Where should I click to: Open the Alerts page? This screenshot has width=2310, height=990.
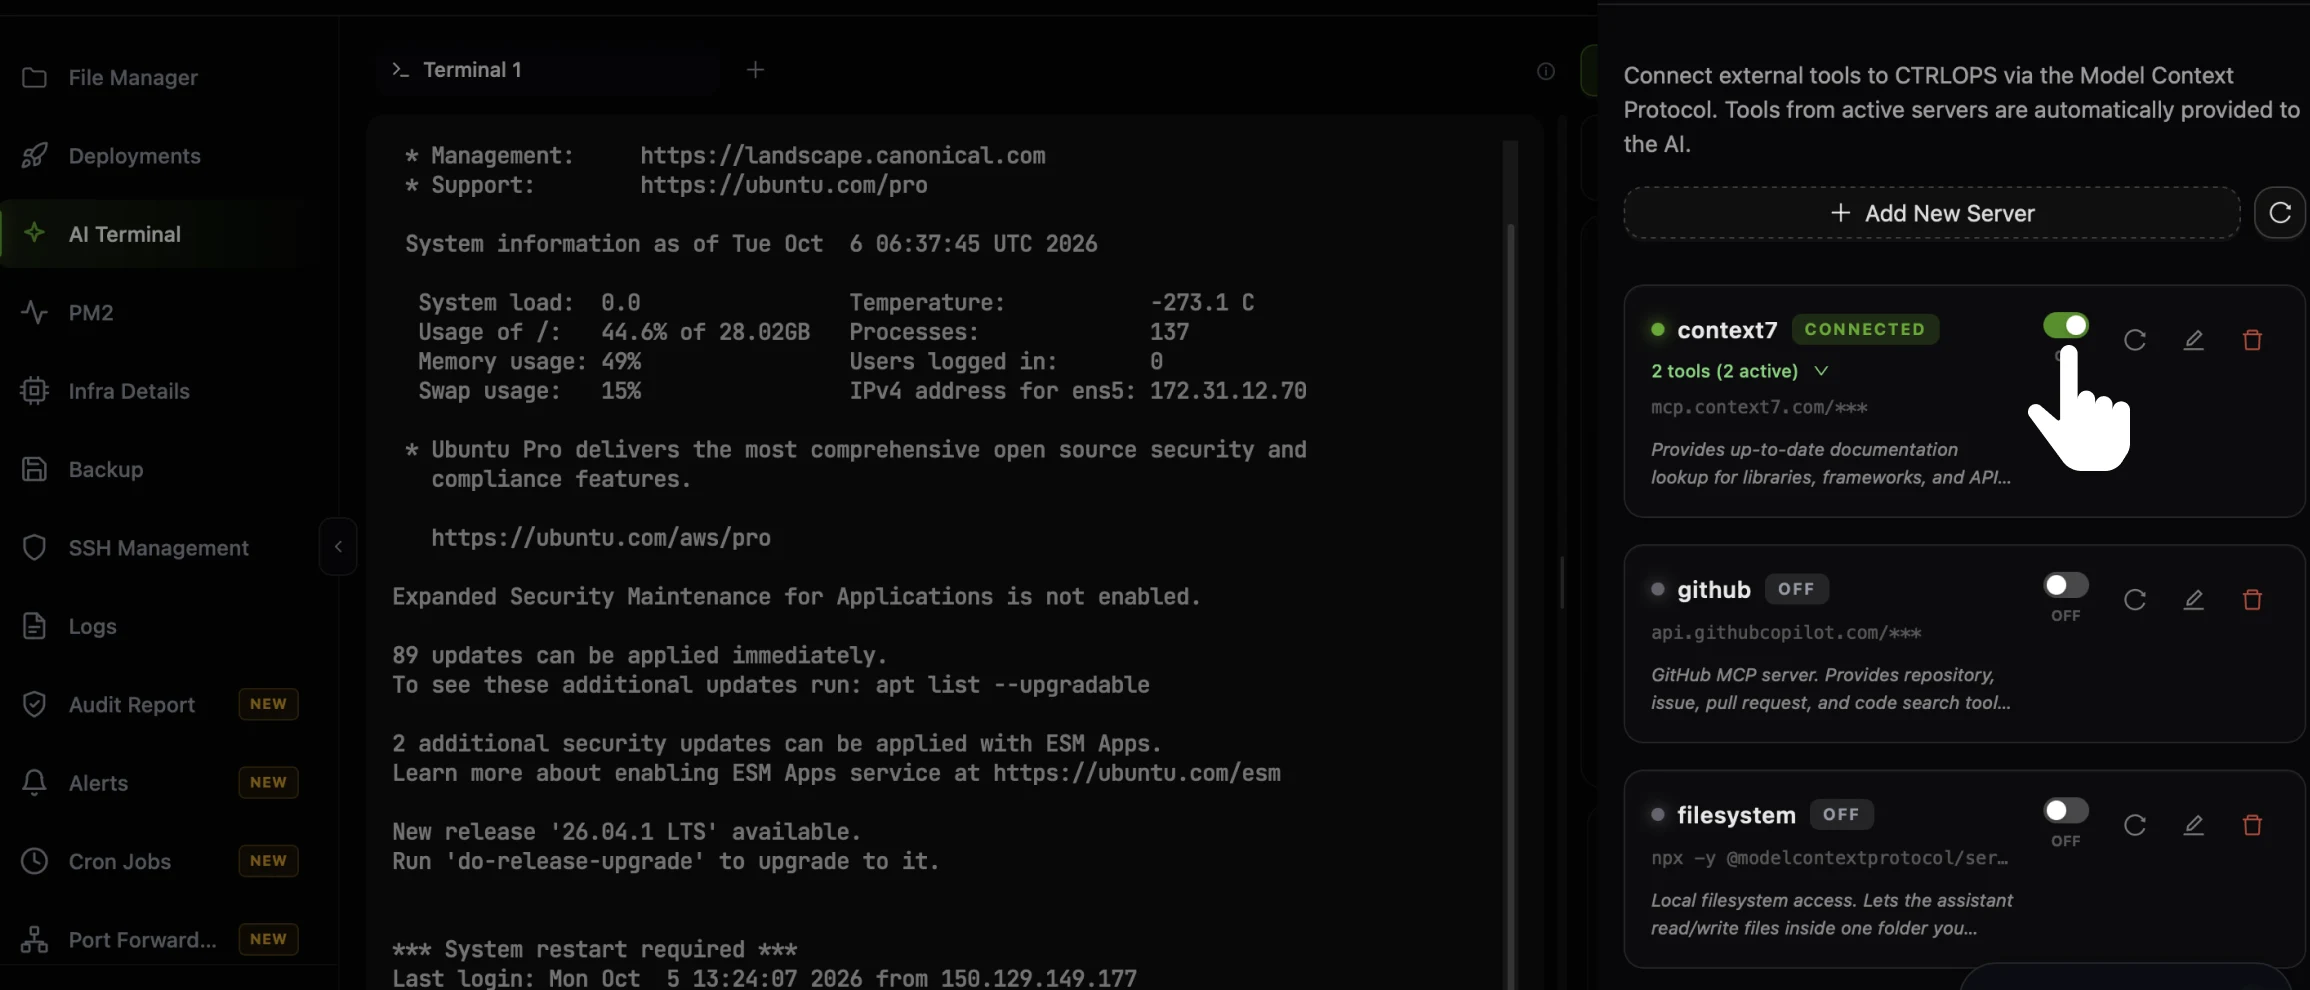(x=99, y=783)
